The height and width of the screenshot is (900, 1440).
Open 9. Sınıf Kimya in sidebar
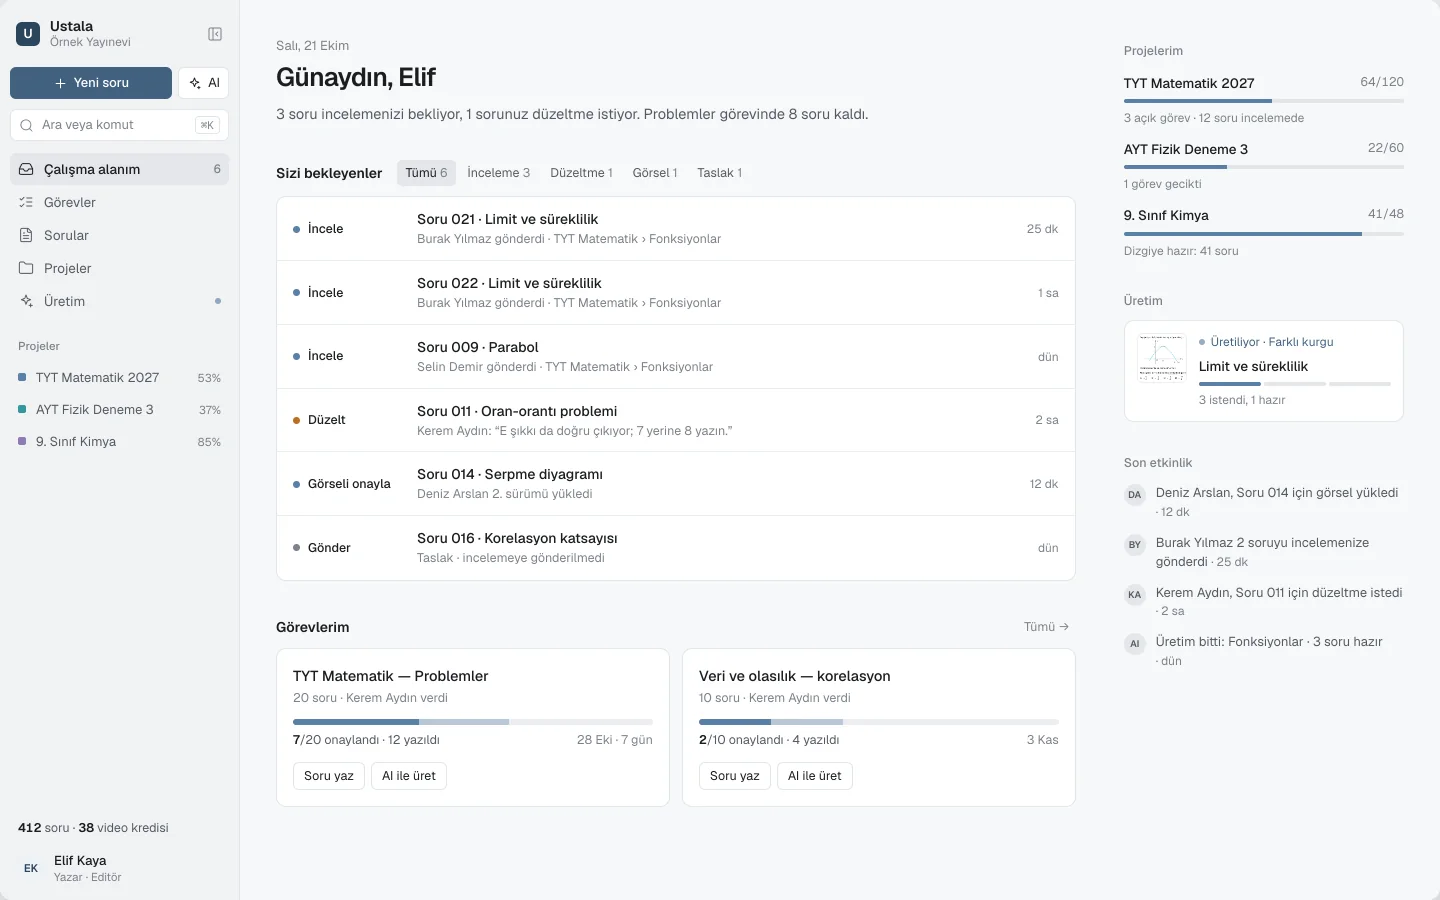119,442
